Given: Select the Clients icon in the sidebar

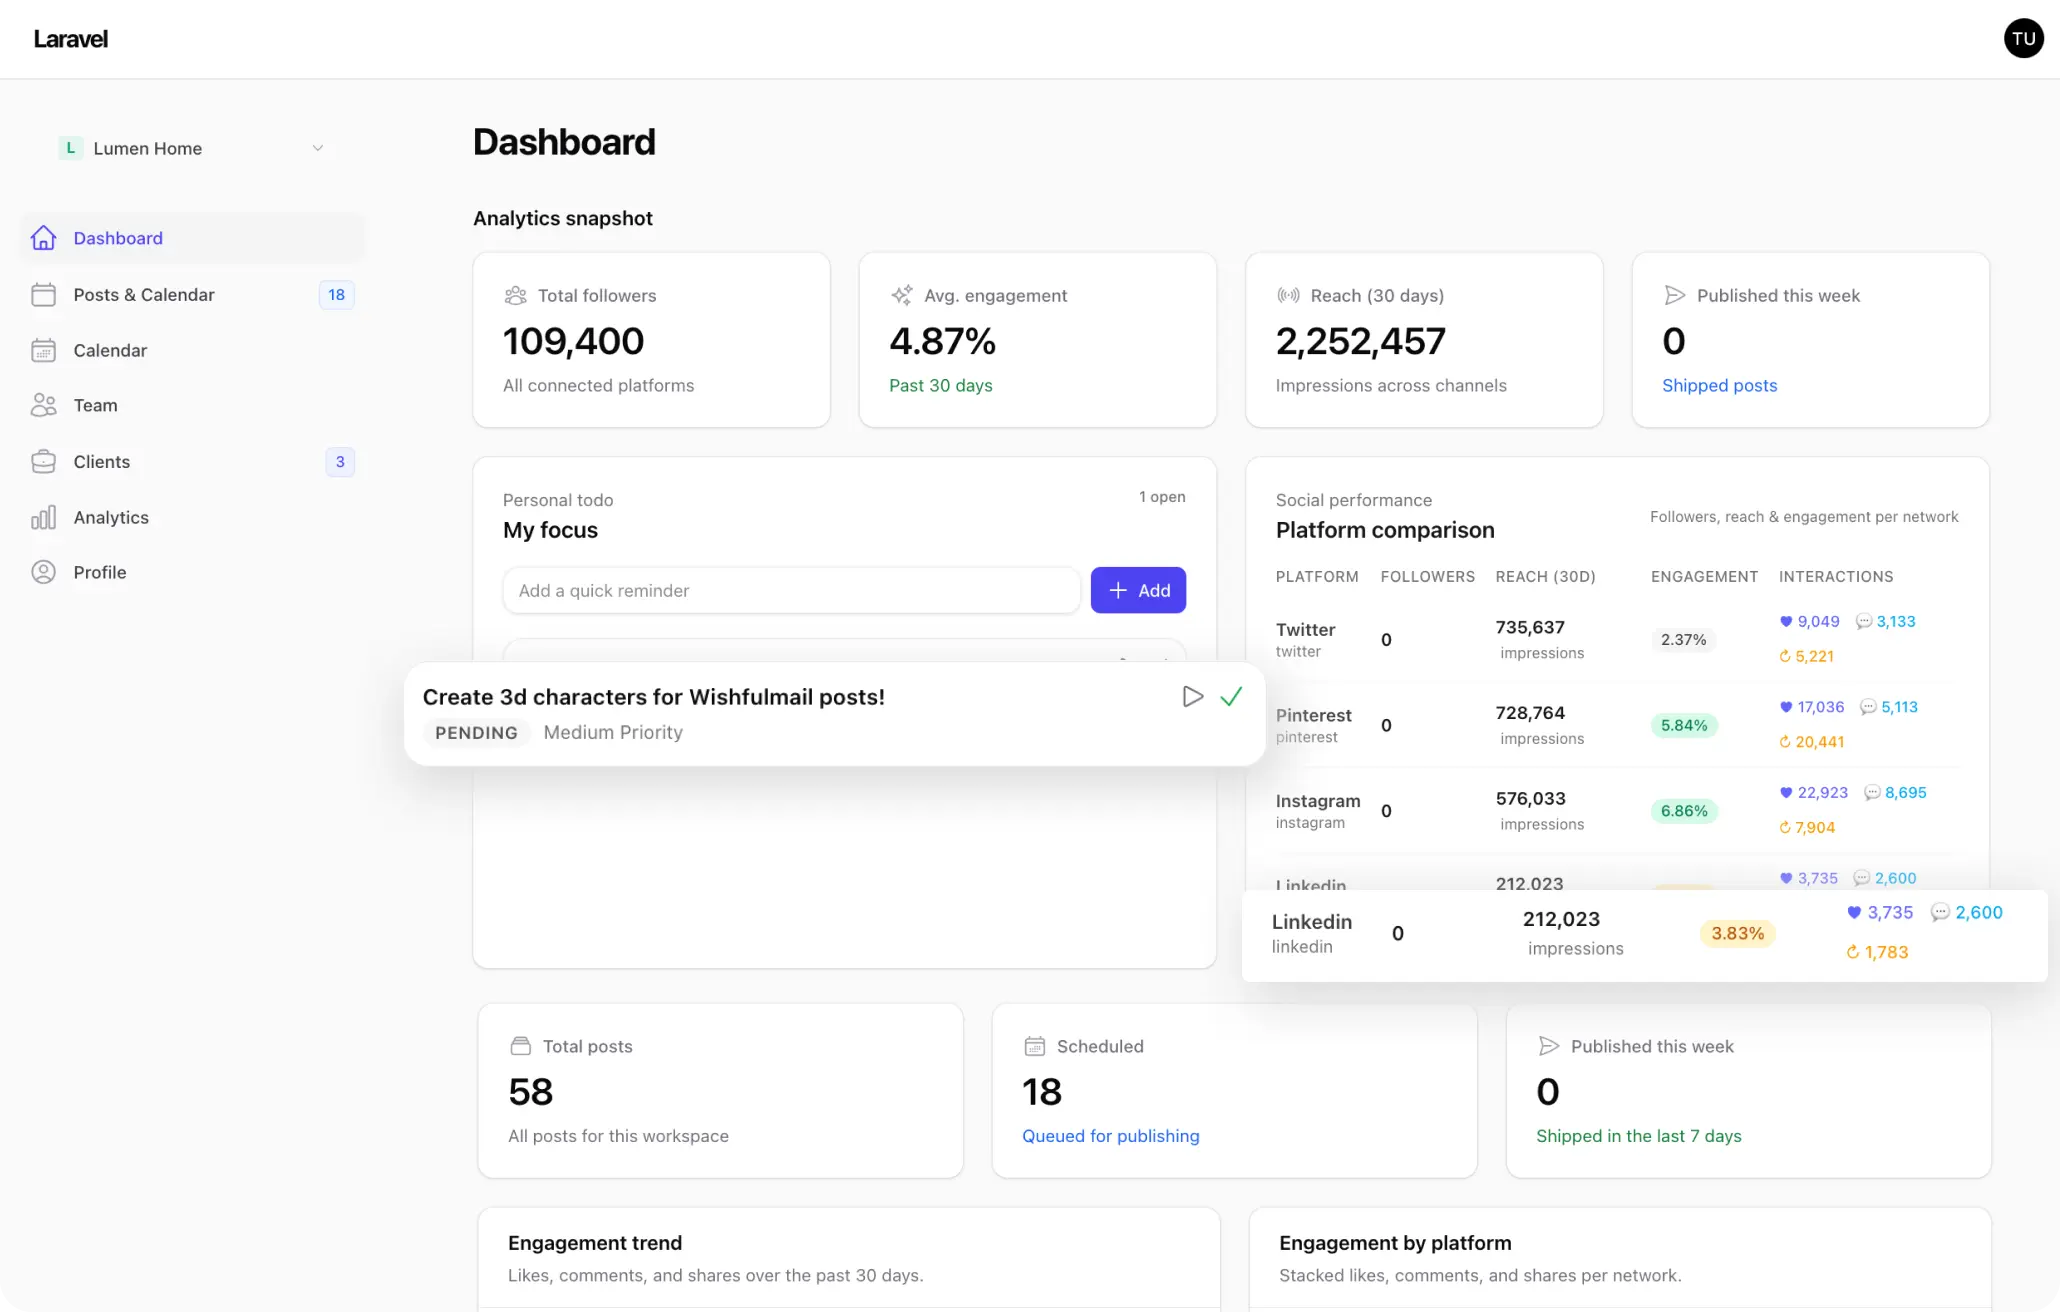Looking at the screenshot, I should pos(43,461).
